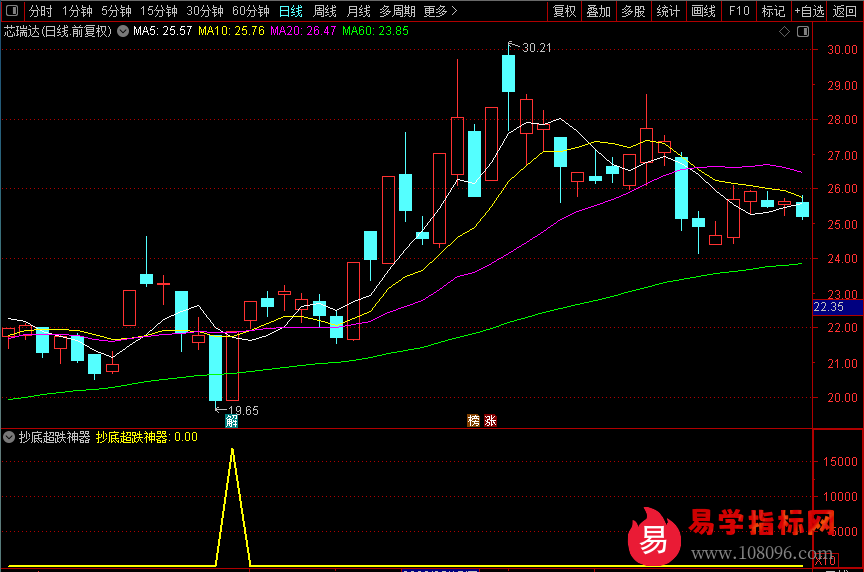
Task: Expand the MA indicator dropdown arrow
Action: click(123, 31)
